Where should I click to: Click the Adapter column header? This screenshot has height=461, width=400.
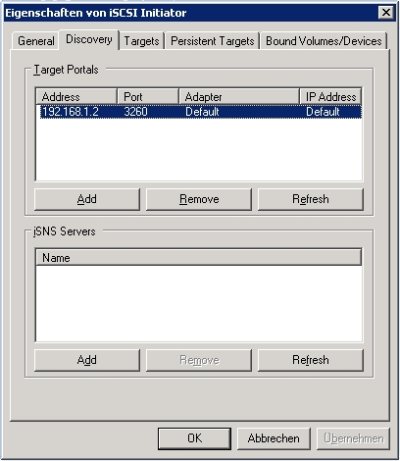point(239,97)
